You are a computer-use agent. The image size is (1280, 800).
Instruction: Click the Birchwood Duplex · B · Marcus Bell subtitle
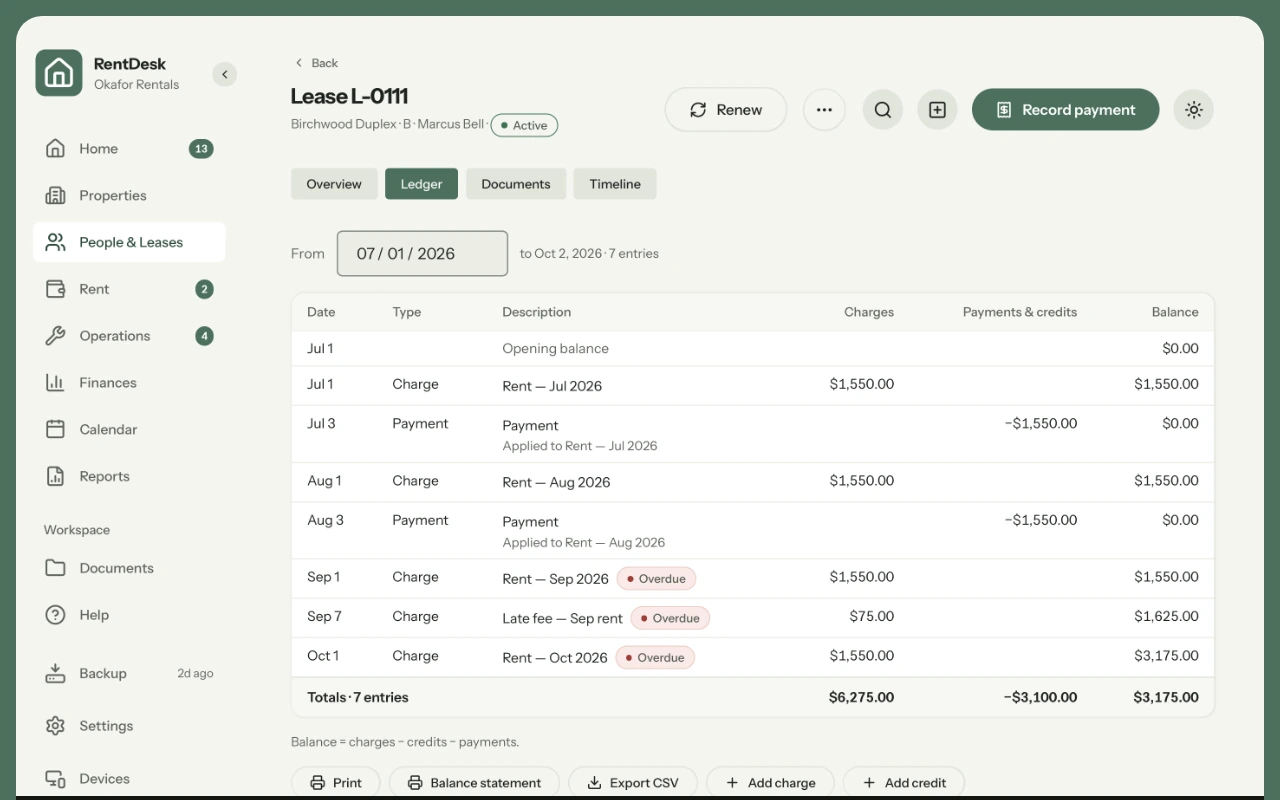[387, 125]
